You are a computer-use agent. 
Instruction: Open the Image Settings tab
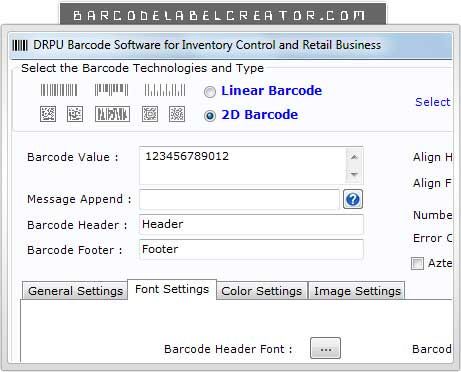pos(357,291)
